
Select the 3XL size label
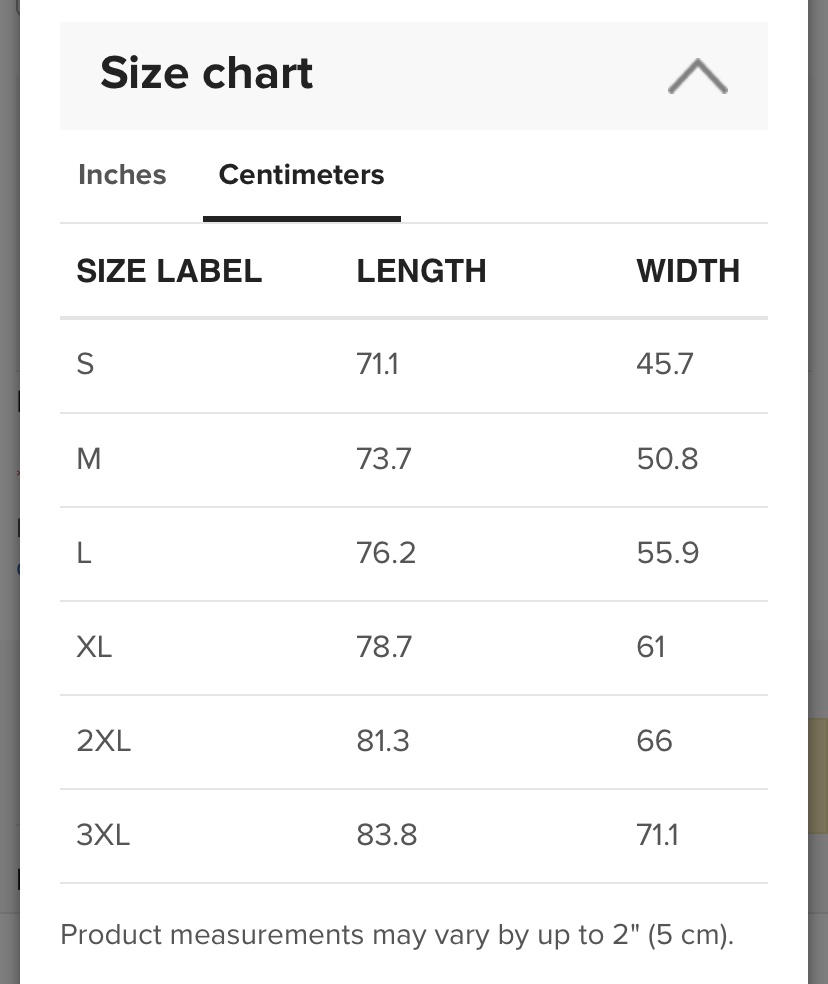click(x=103, y=835)
